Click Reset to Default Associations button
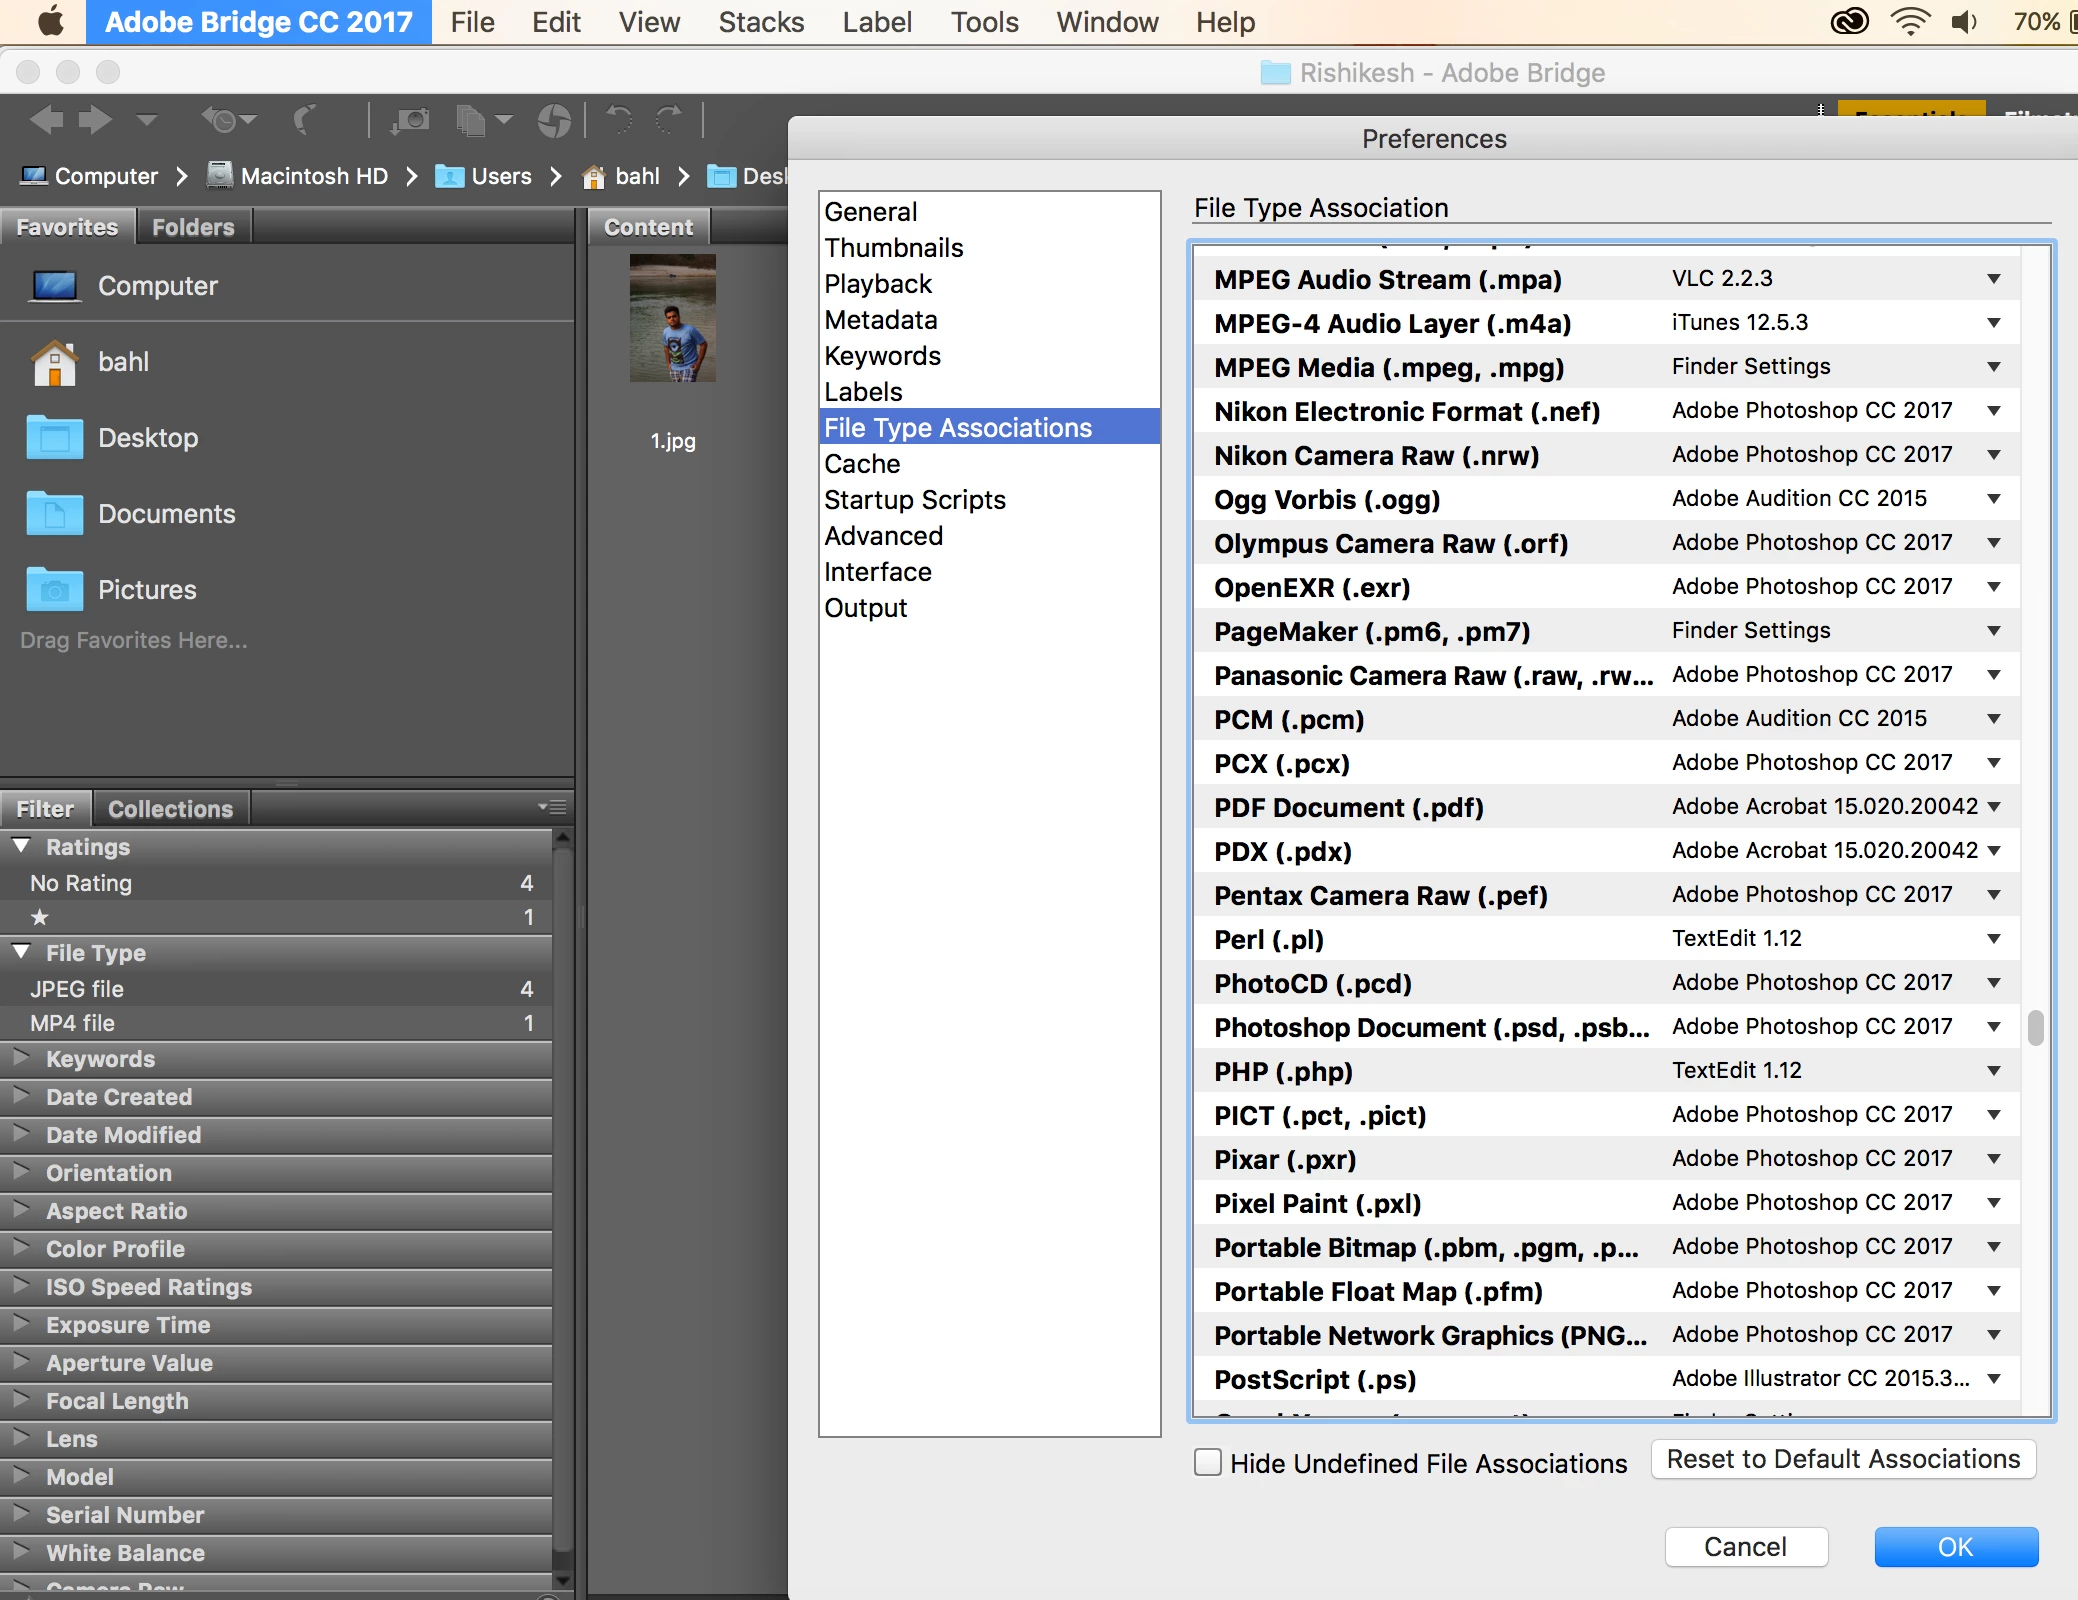The image size is (2078, 1600). point(1843,1459)
